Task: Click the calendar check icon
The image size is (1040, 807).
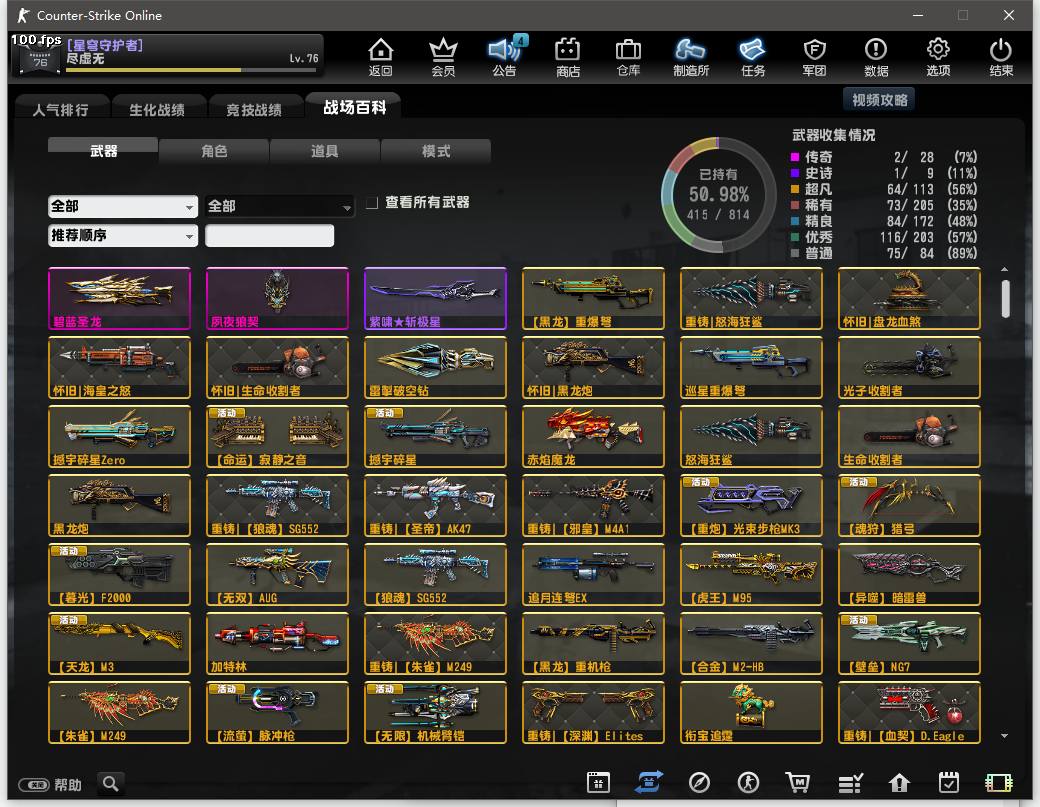Action: coord(948,782)
